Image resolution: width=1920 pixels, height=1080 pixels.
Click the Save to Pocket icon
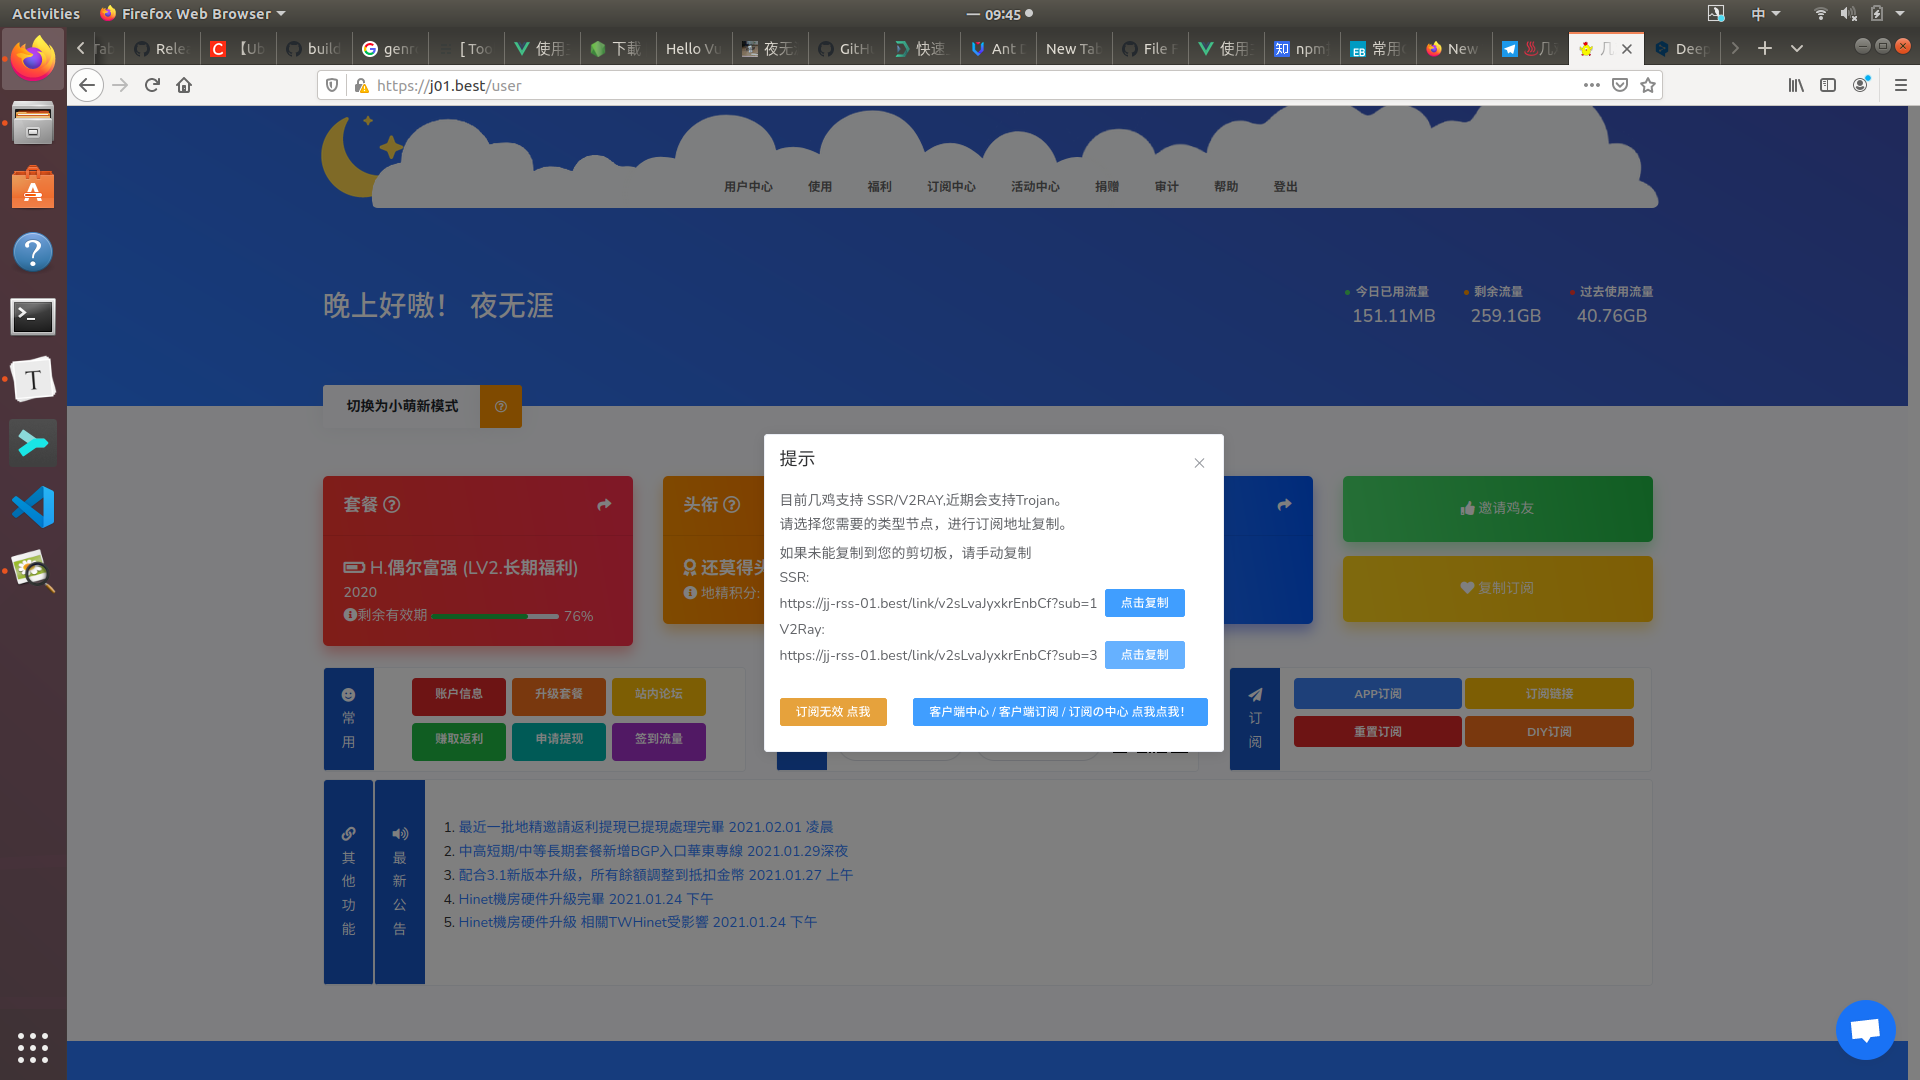click(1620, 85)
